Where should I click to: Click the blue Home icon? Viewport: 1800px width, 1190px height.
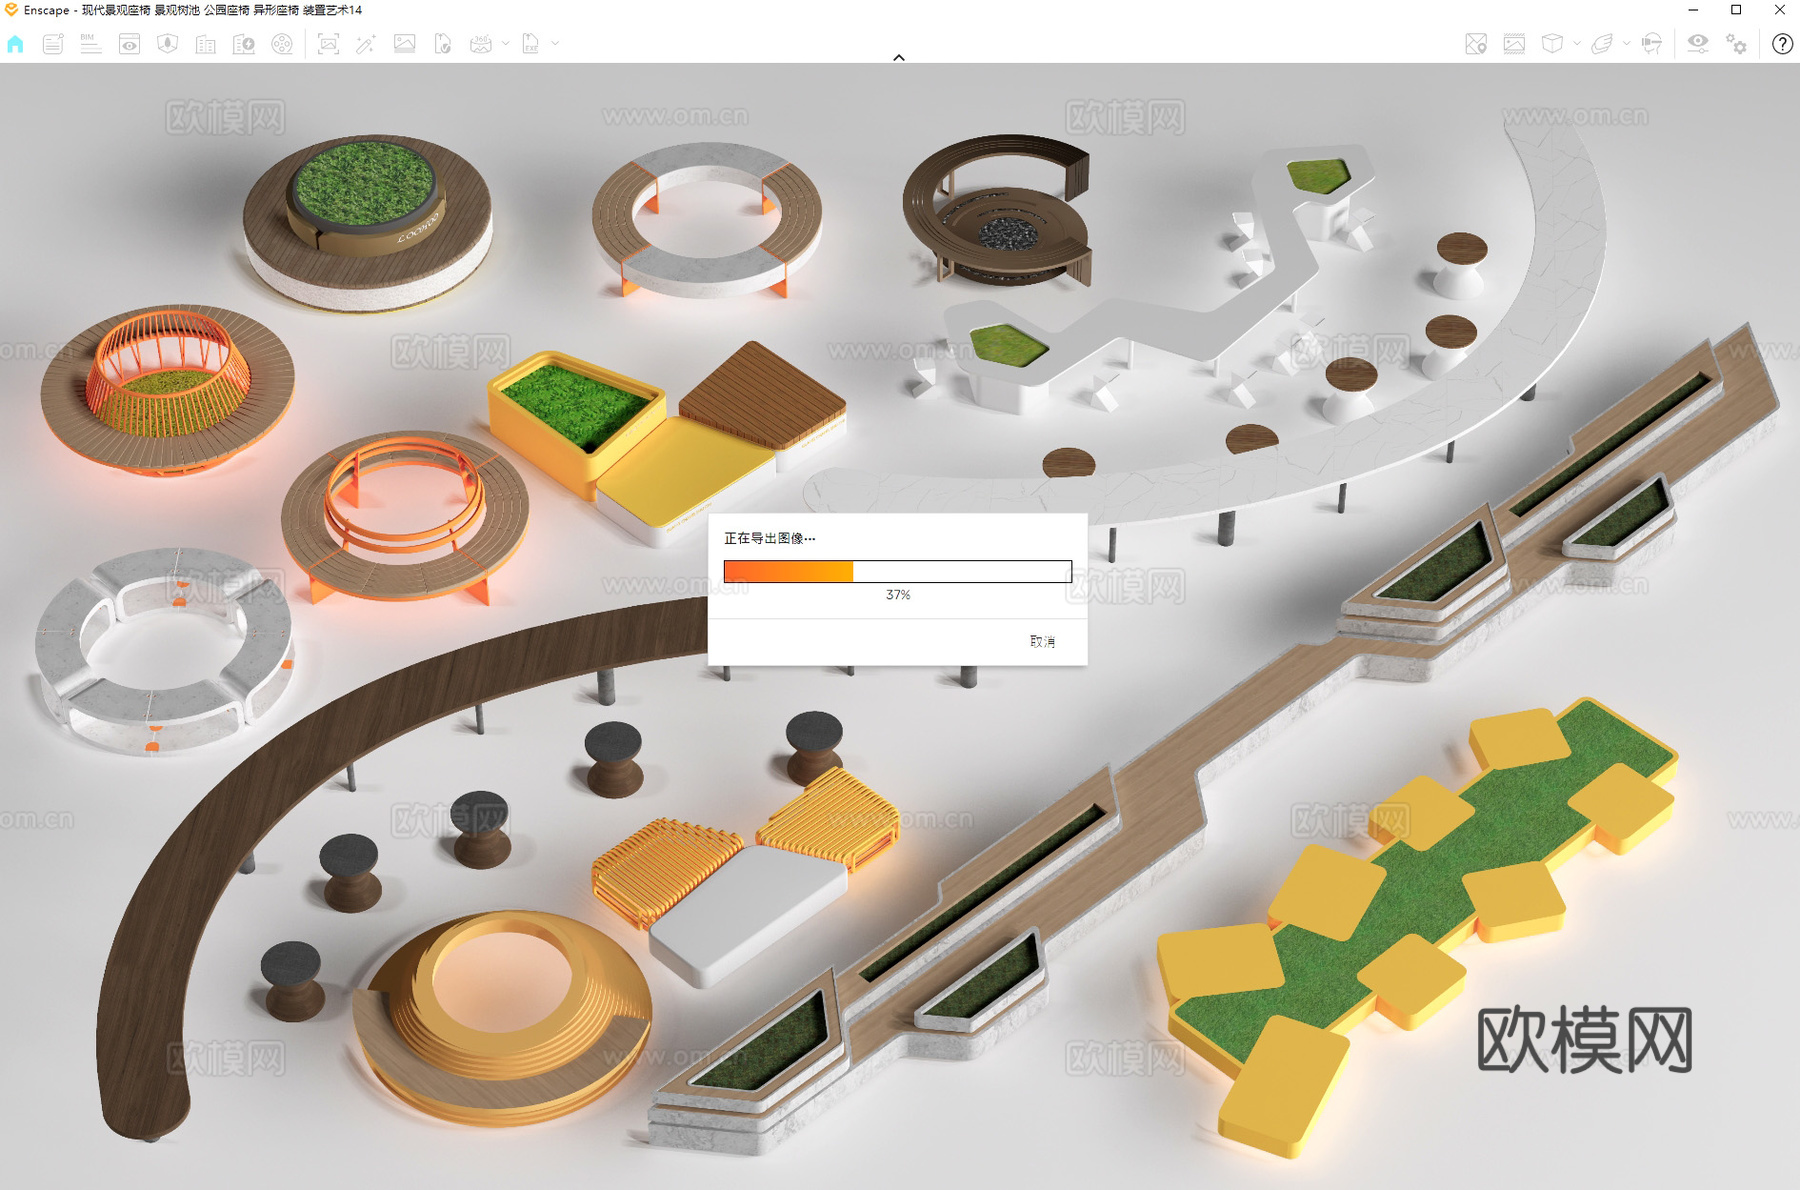[x=16, y=44]
